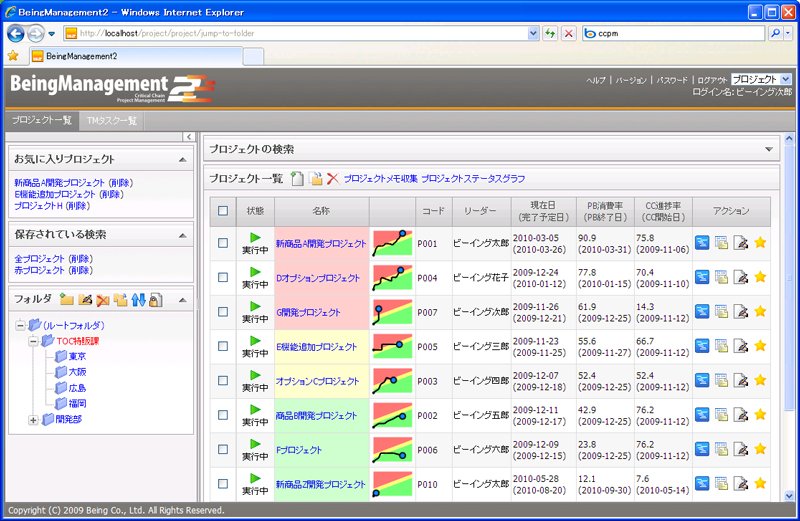The height and width of the screenshot is (521, 800).
Task: Open the 赤プロジェクト saved search
Action: coord(39,270)
